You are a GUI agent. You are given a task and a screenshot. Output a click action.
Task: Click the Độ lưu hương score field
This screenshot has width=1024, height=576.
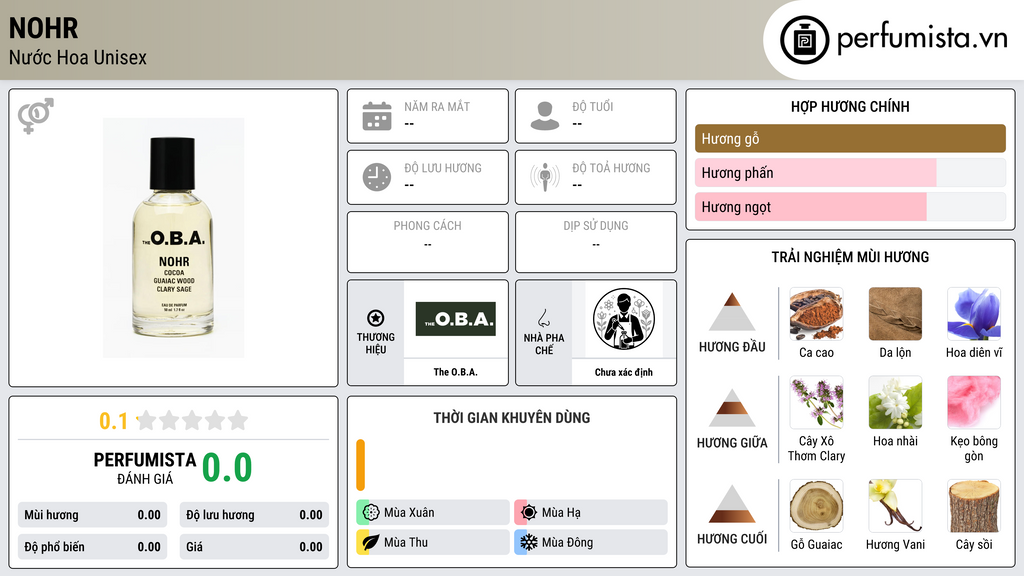pos(254,515)
